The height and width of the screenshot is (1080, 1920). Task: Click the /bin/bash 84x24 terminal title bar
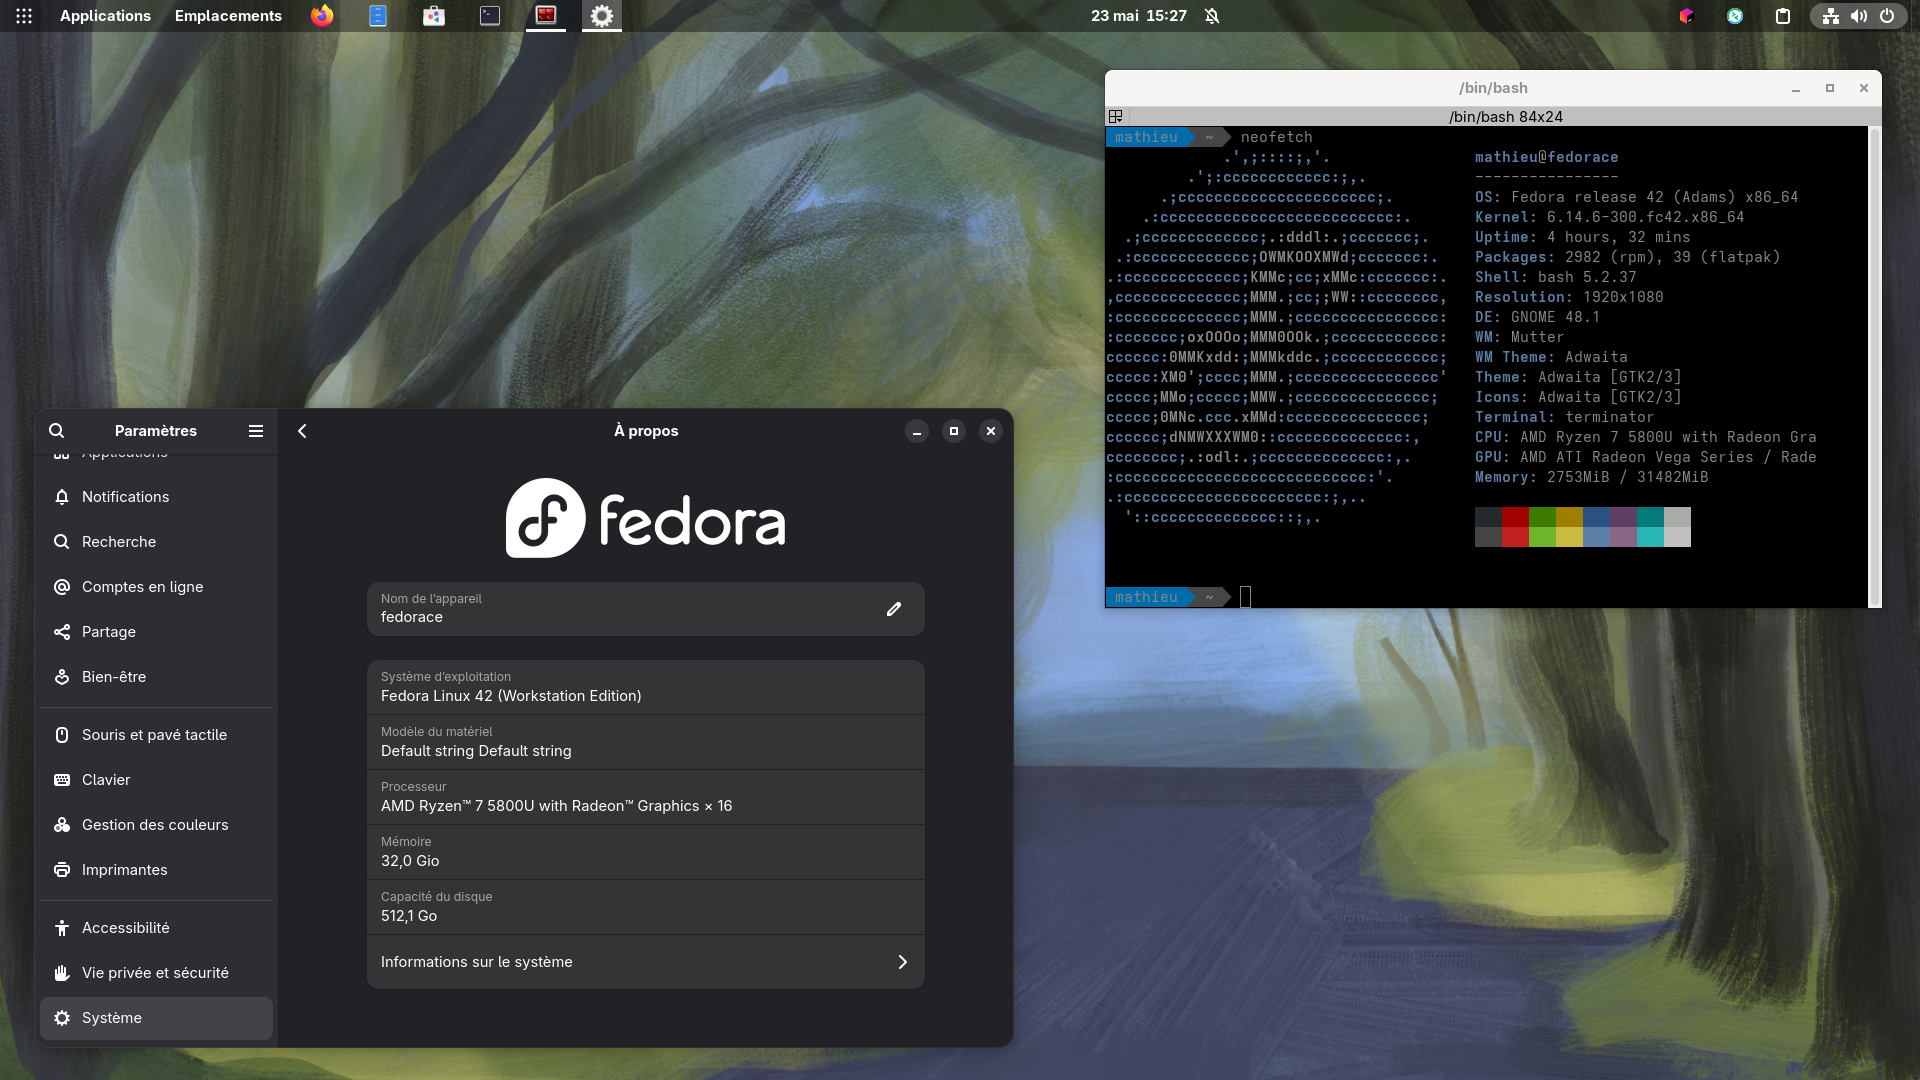tap(1505, 117)
